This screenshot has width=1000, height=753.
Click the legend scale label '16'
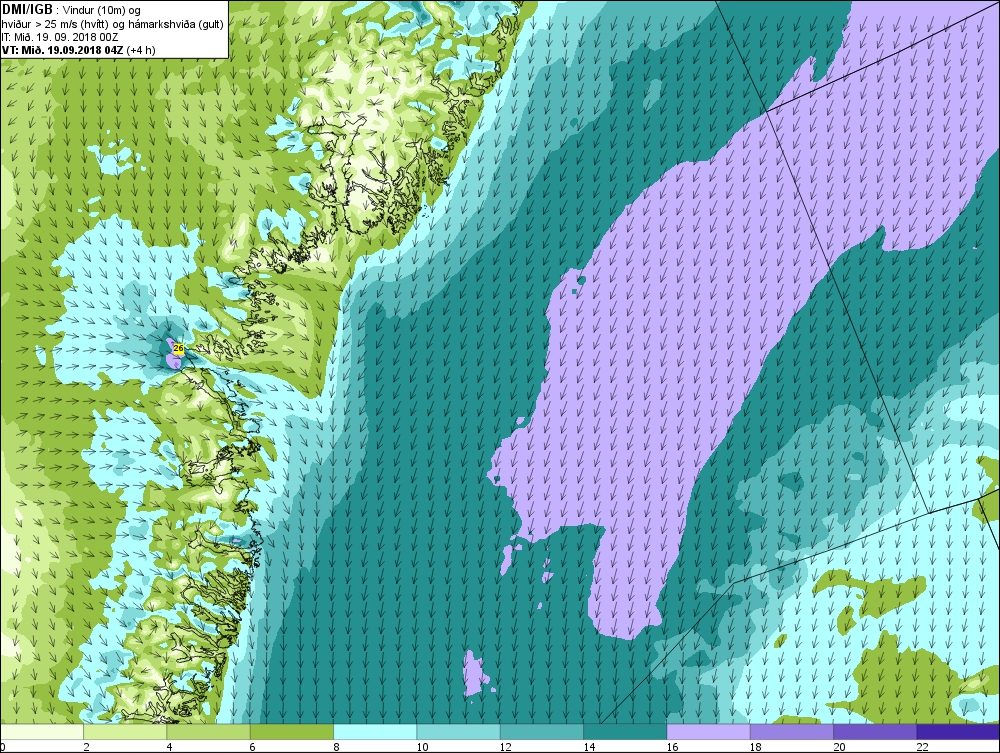point(672,747)
